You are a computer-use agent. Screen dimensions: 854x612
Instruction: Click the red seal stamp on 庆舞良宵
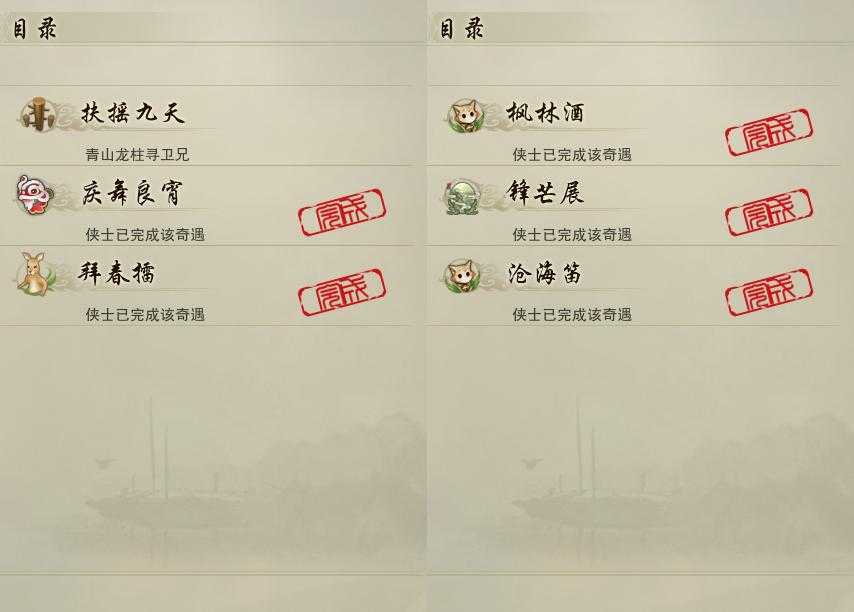click(342, 212)
